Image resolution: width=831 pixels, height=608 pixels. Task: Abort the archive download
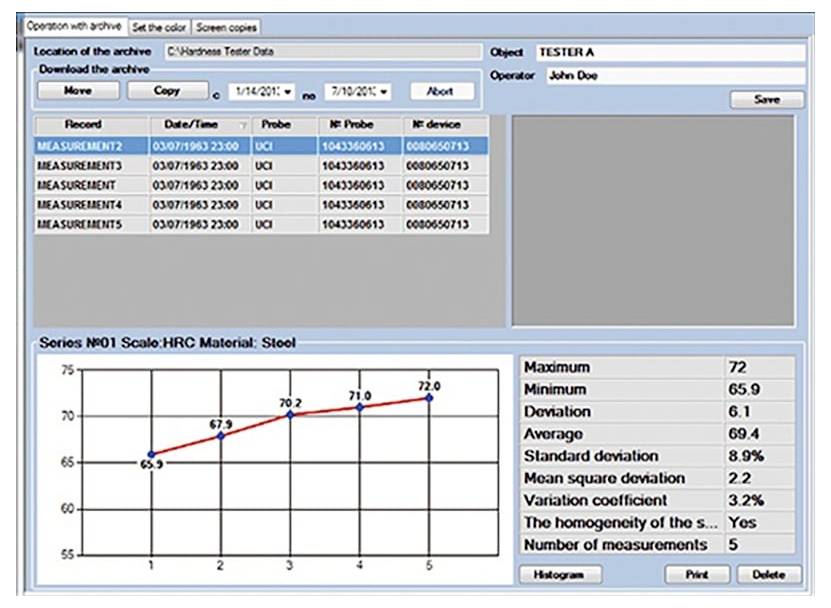[440, 89]
